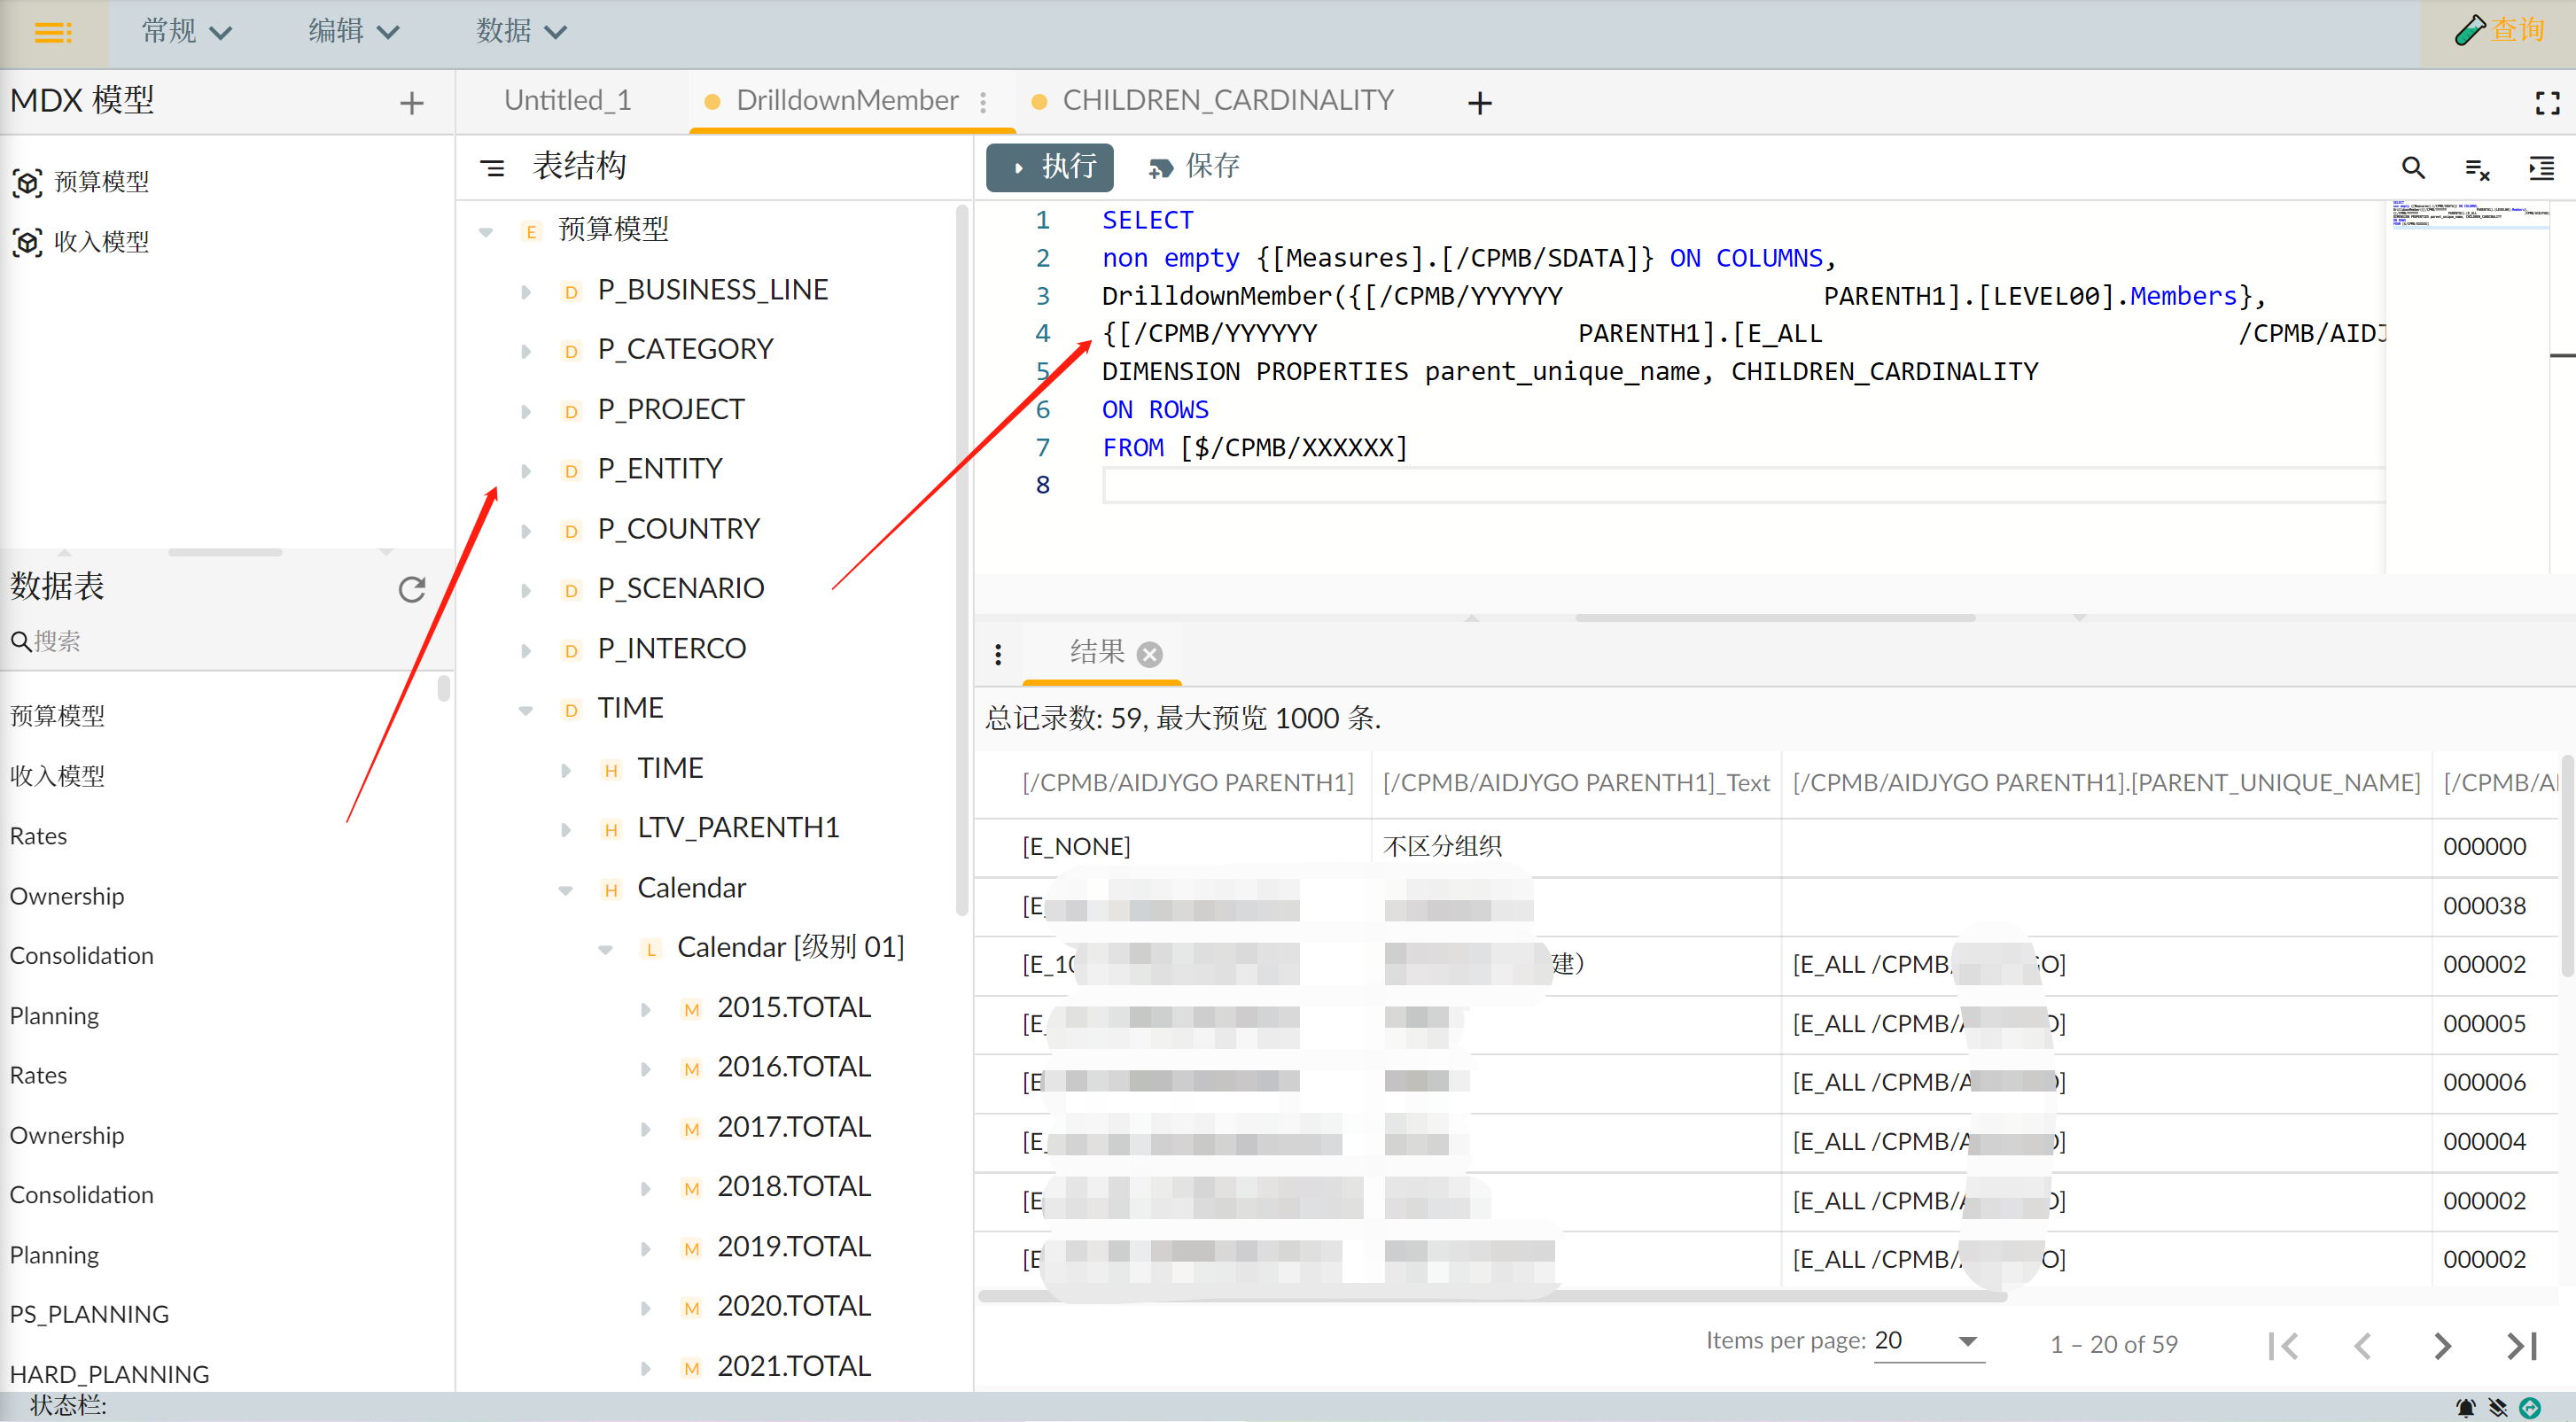Image resolution: width=2576 pixels, height=1422 pixels.
Task: Expand the 2018.TOTAL member
Action: (646, 1188)
